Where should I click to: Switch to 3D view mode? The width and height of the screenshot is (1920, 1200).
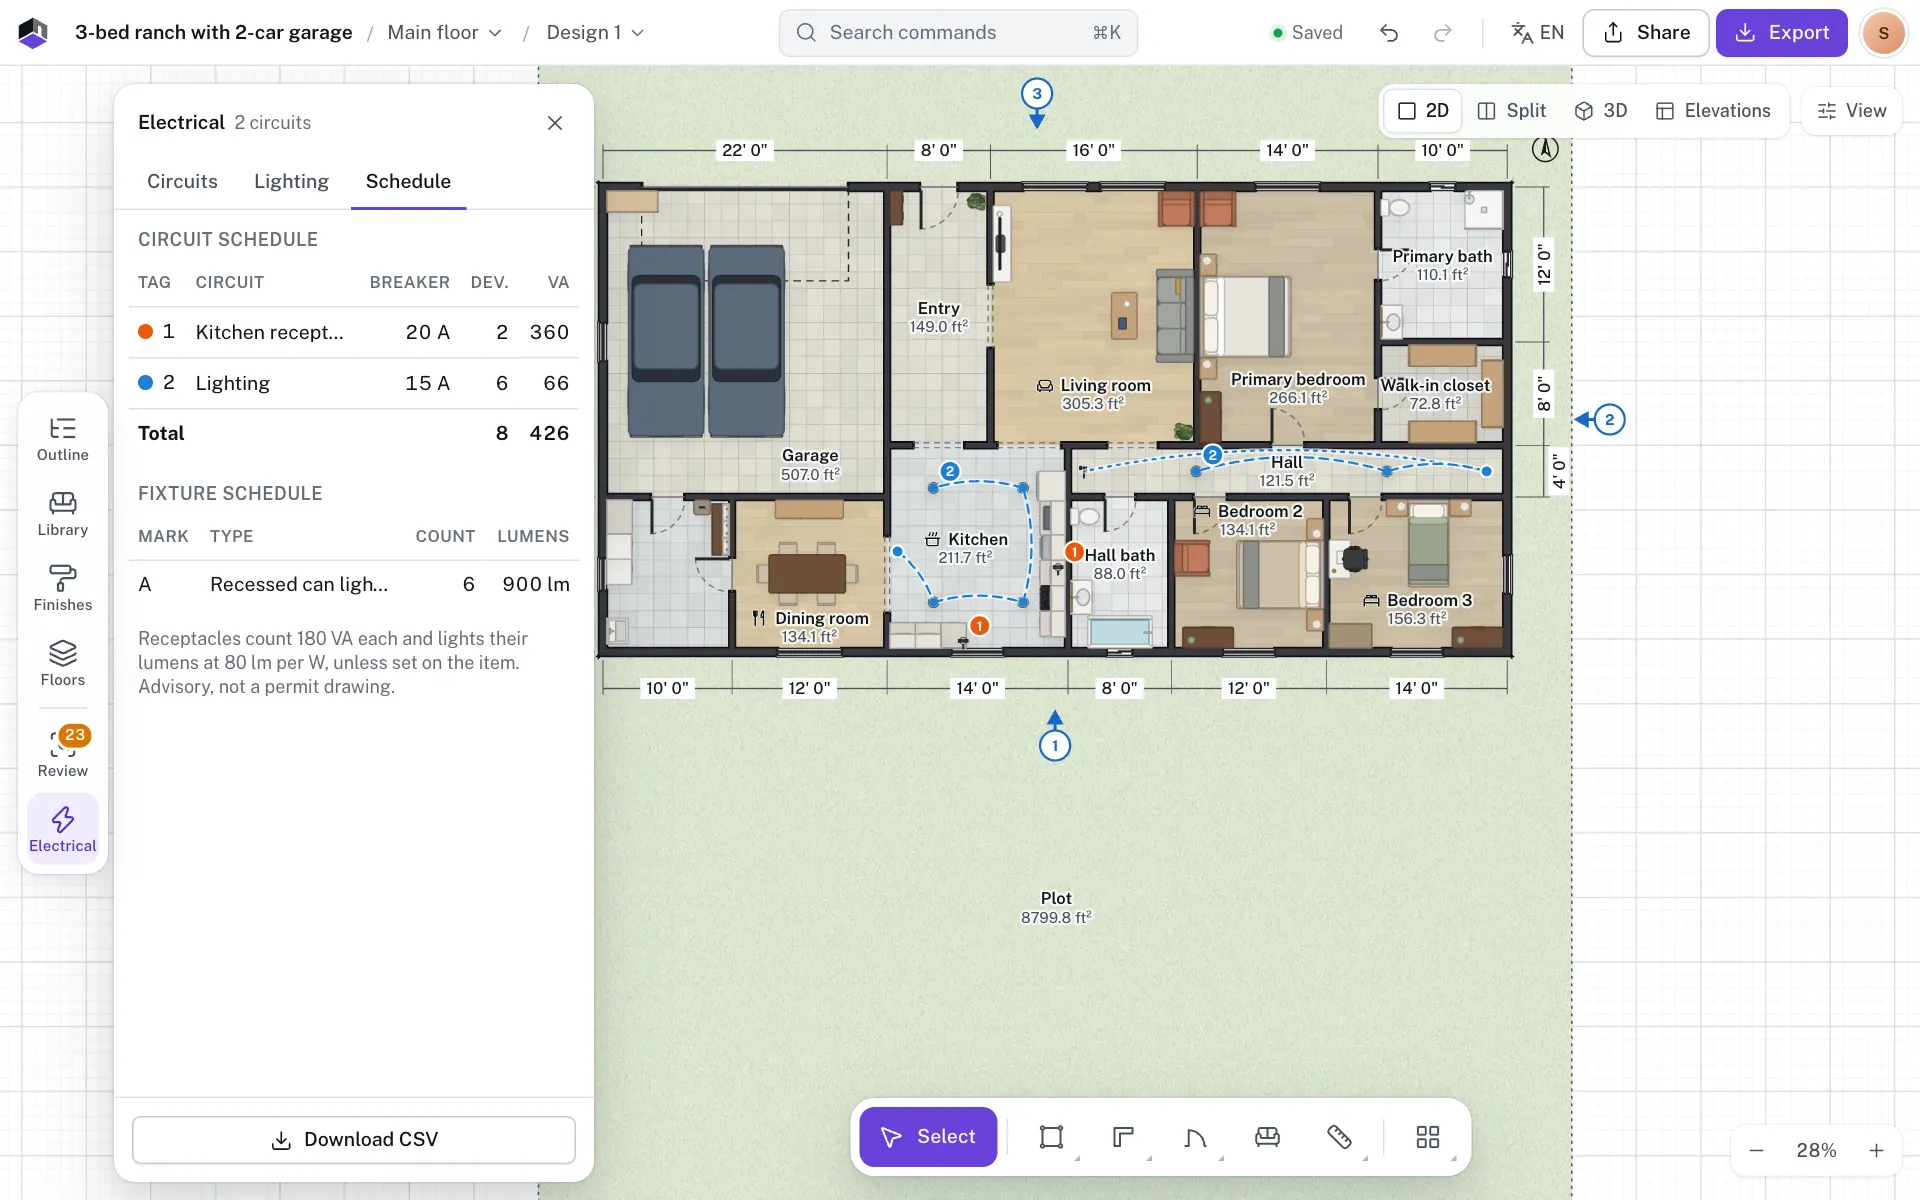pos(1601,111)
